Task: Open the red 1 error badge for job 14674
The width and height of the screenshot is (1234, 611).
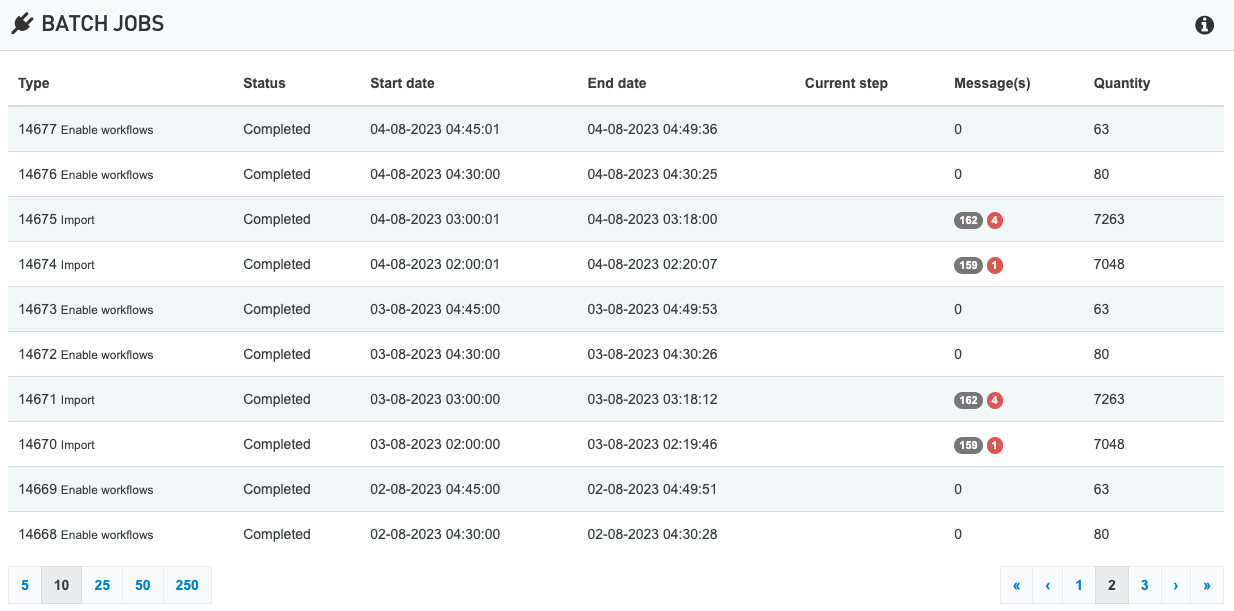Action: tap(995, 265)
